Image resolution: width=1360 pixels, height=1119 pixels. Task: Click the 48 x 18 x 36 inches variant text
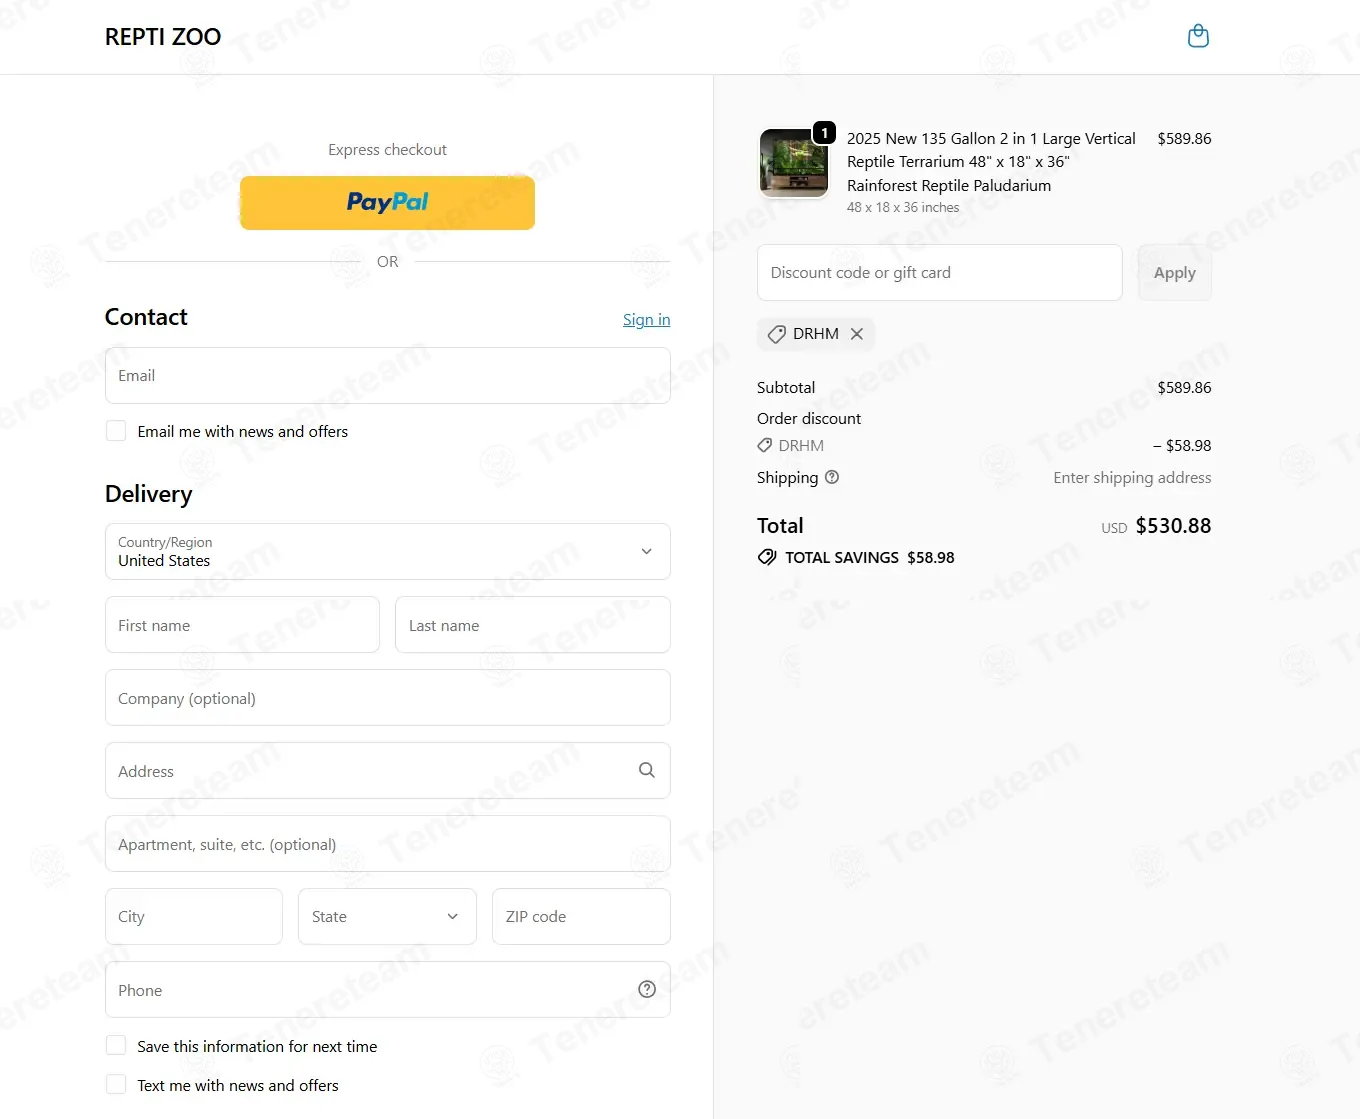click(x=903, y=208)
